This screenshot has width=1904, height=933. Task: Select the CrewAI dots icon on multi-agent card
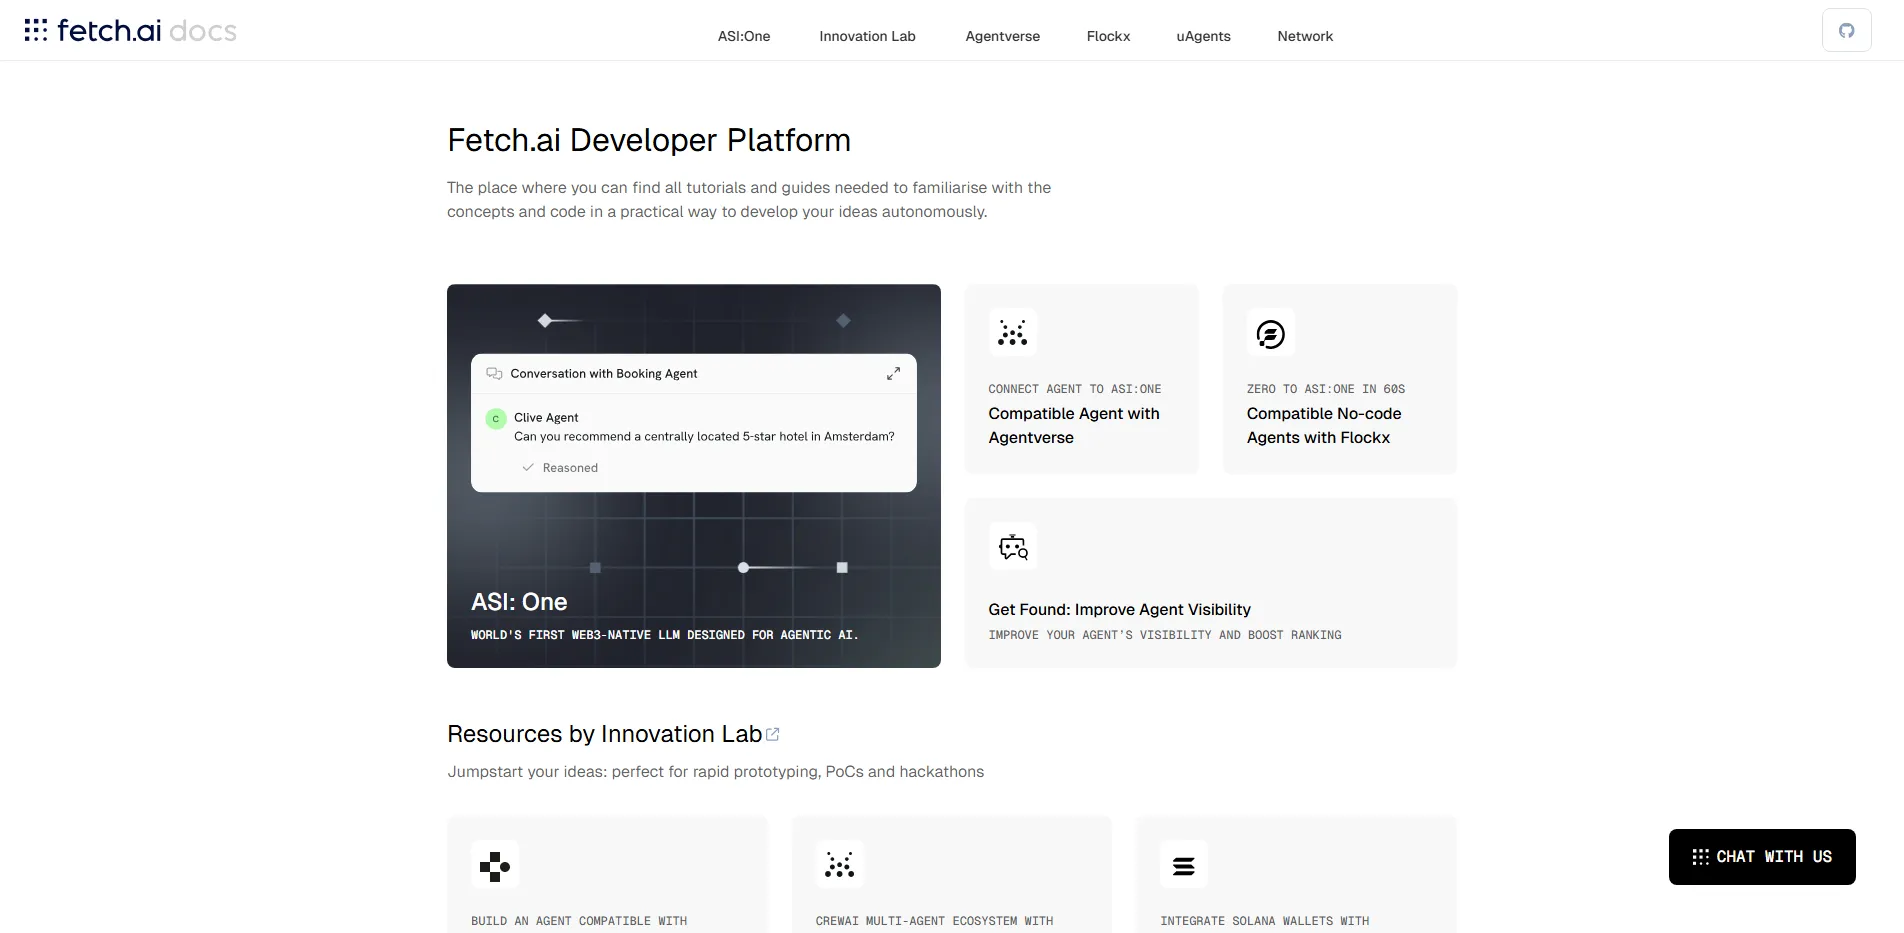[x=840, y=864]
